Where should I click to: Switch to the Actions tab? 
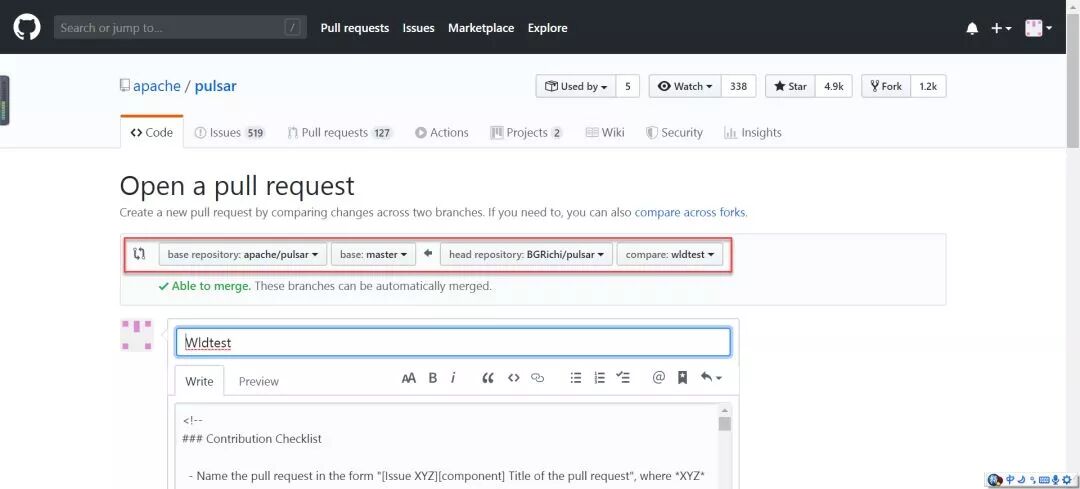pyautogui.click(x=442, y=132)
